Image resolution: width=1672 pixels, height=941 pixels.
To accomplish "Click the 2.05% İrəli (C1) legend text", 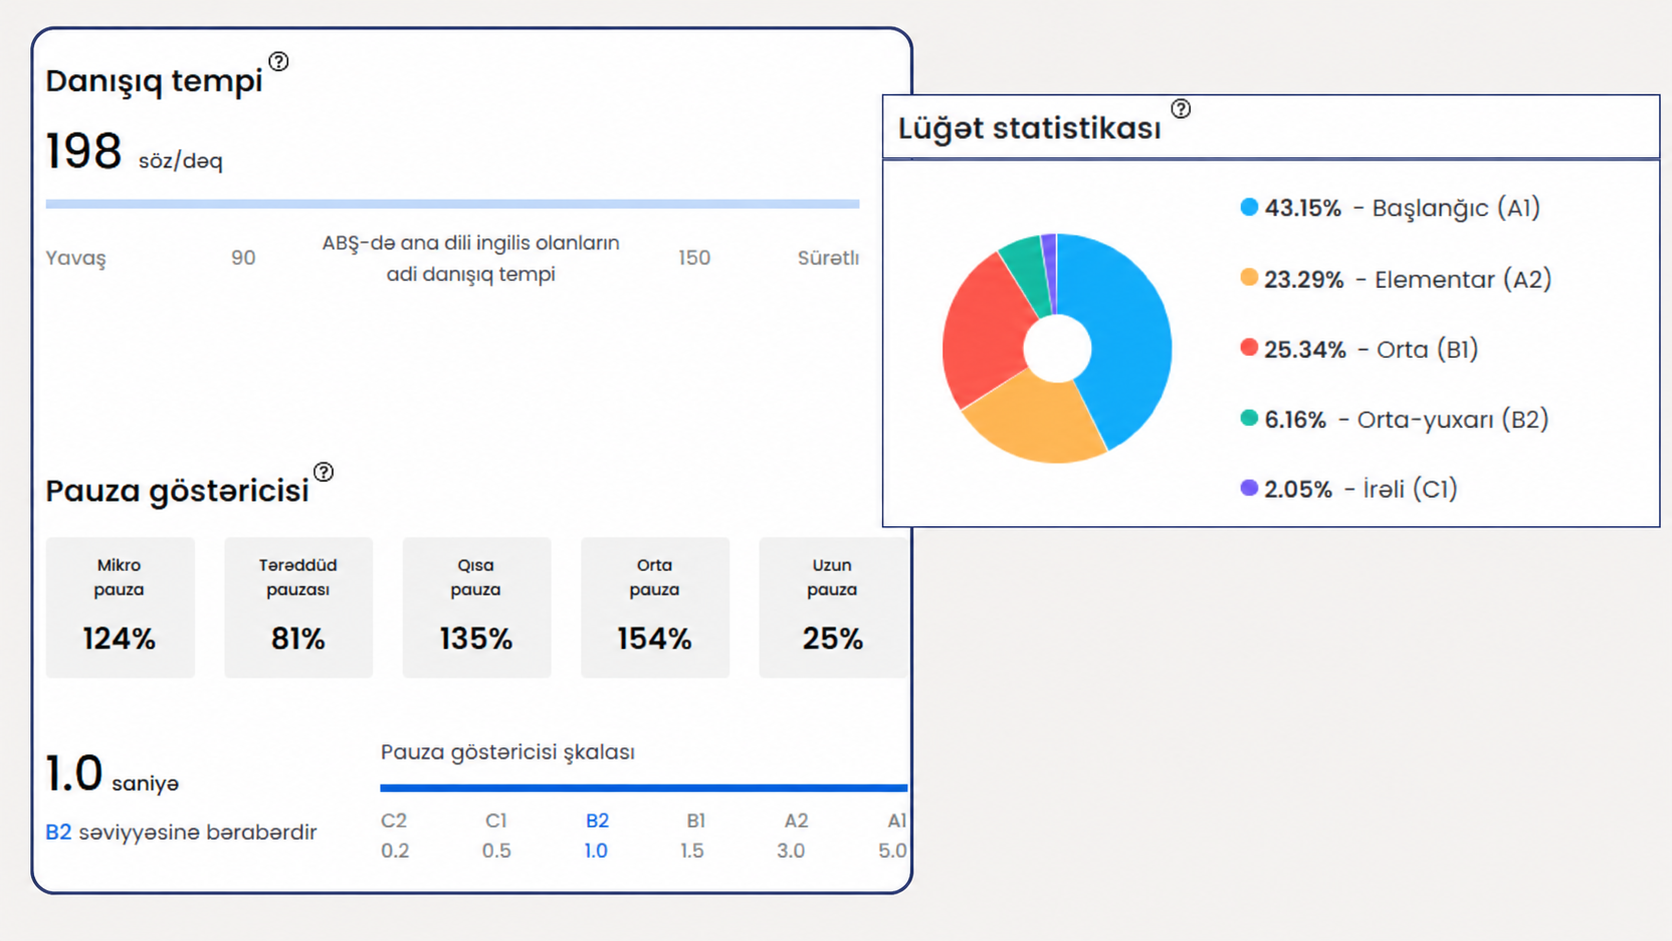I will coord(1361,489).
